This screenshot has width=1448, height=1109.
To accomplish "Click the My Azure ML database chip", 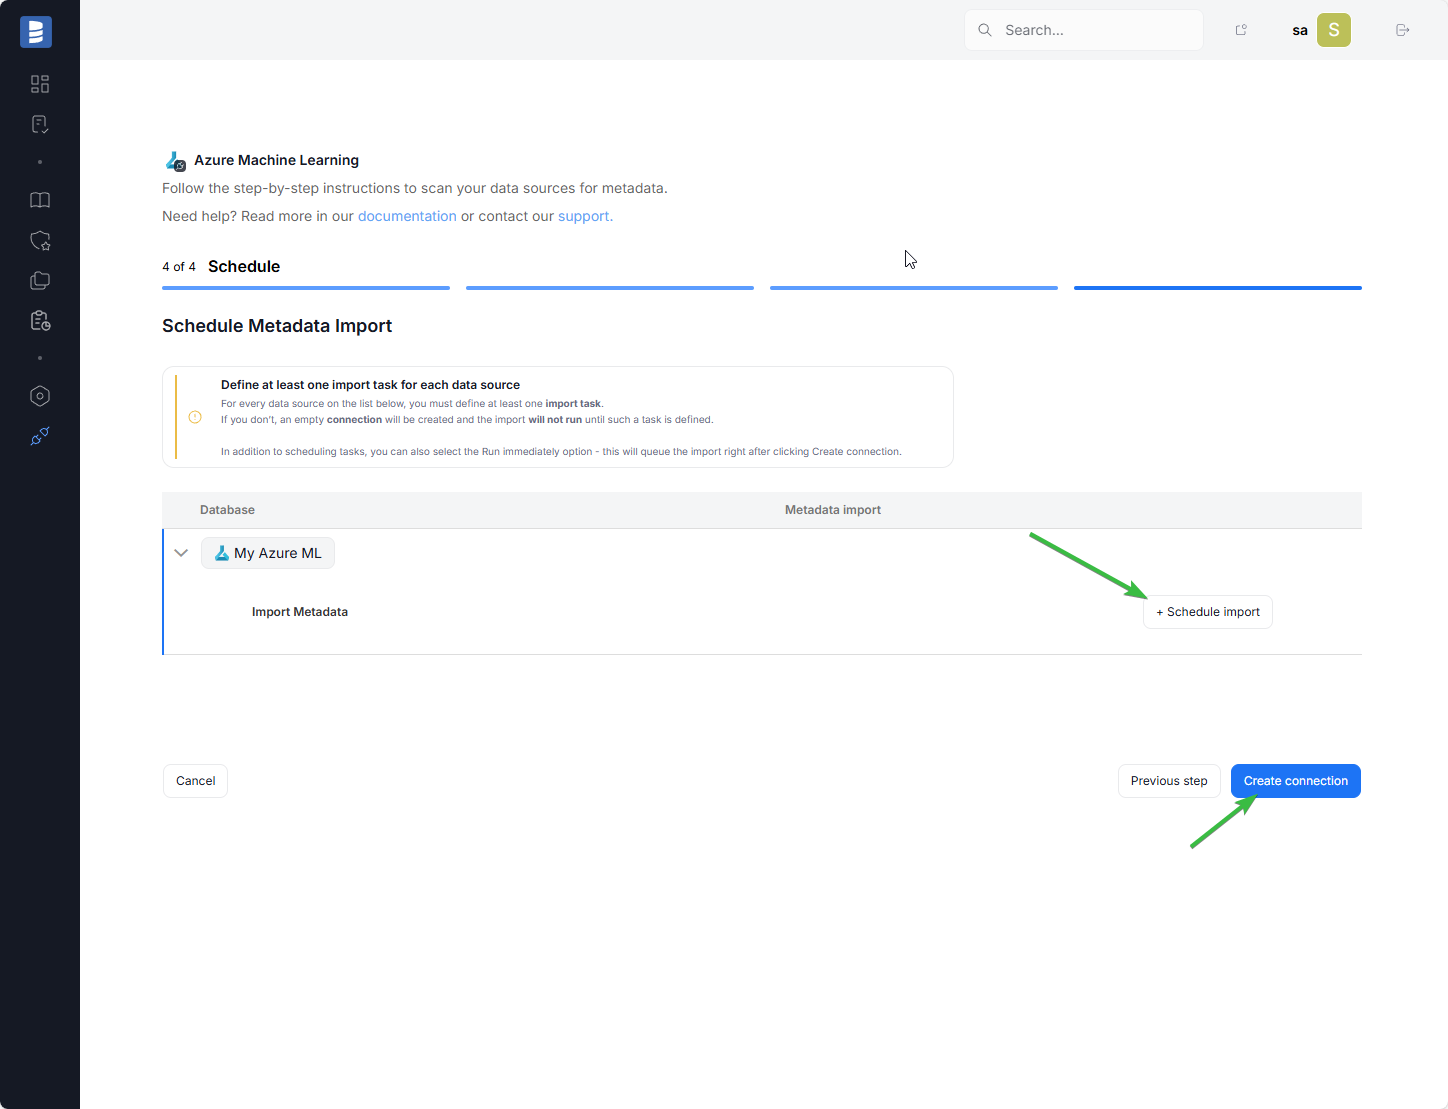I will tap(268, 553).
